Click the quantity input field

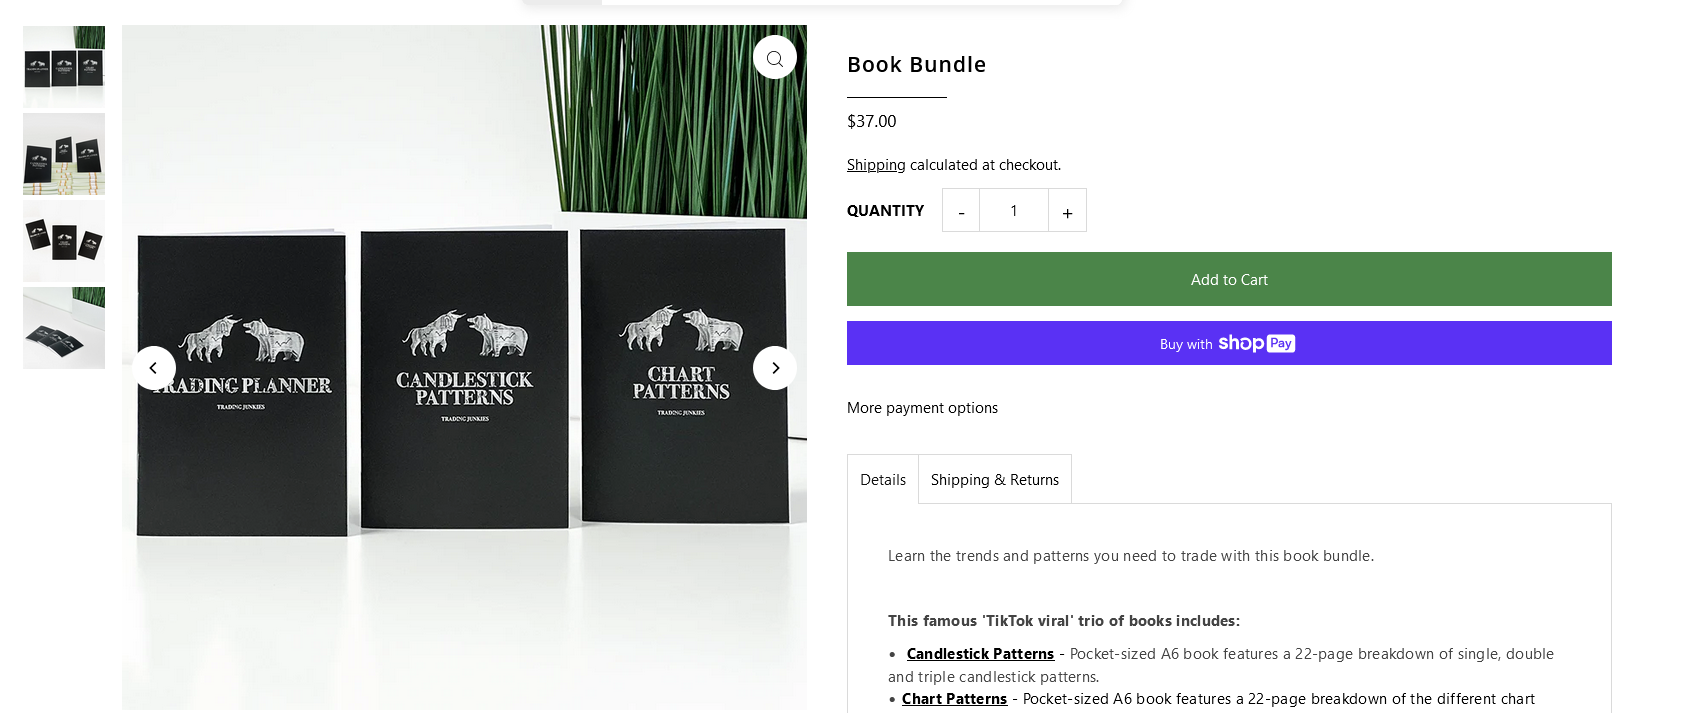(1014, 211)
